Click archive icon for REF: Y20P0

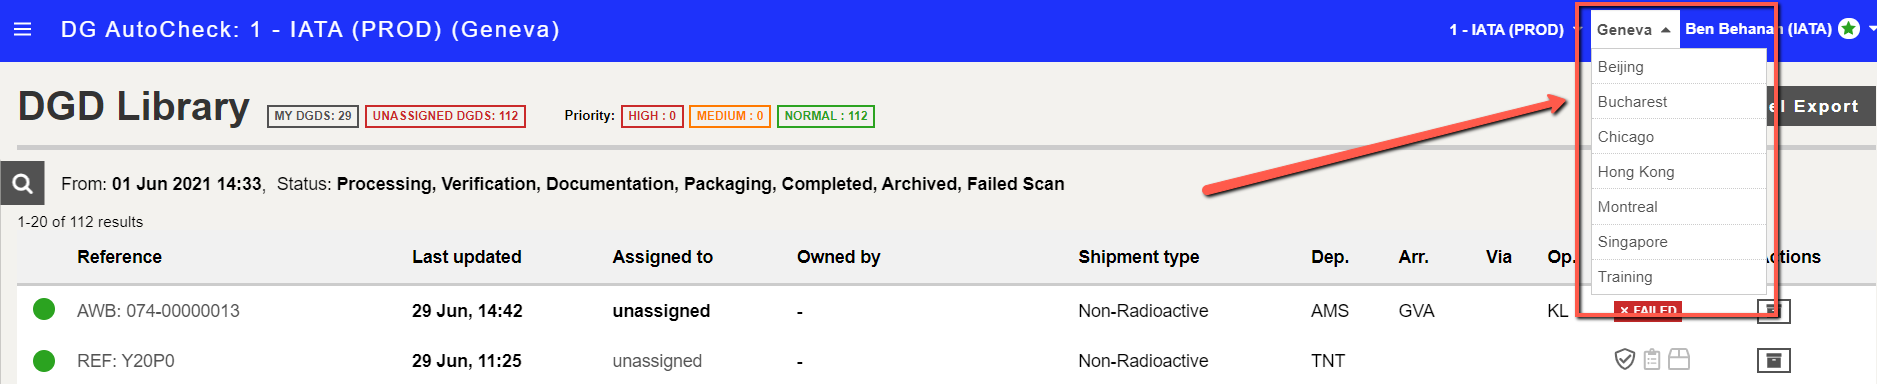click(x=1773, y=360)
